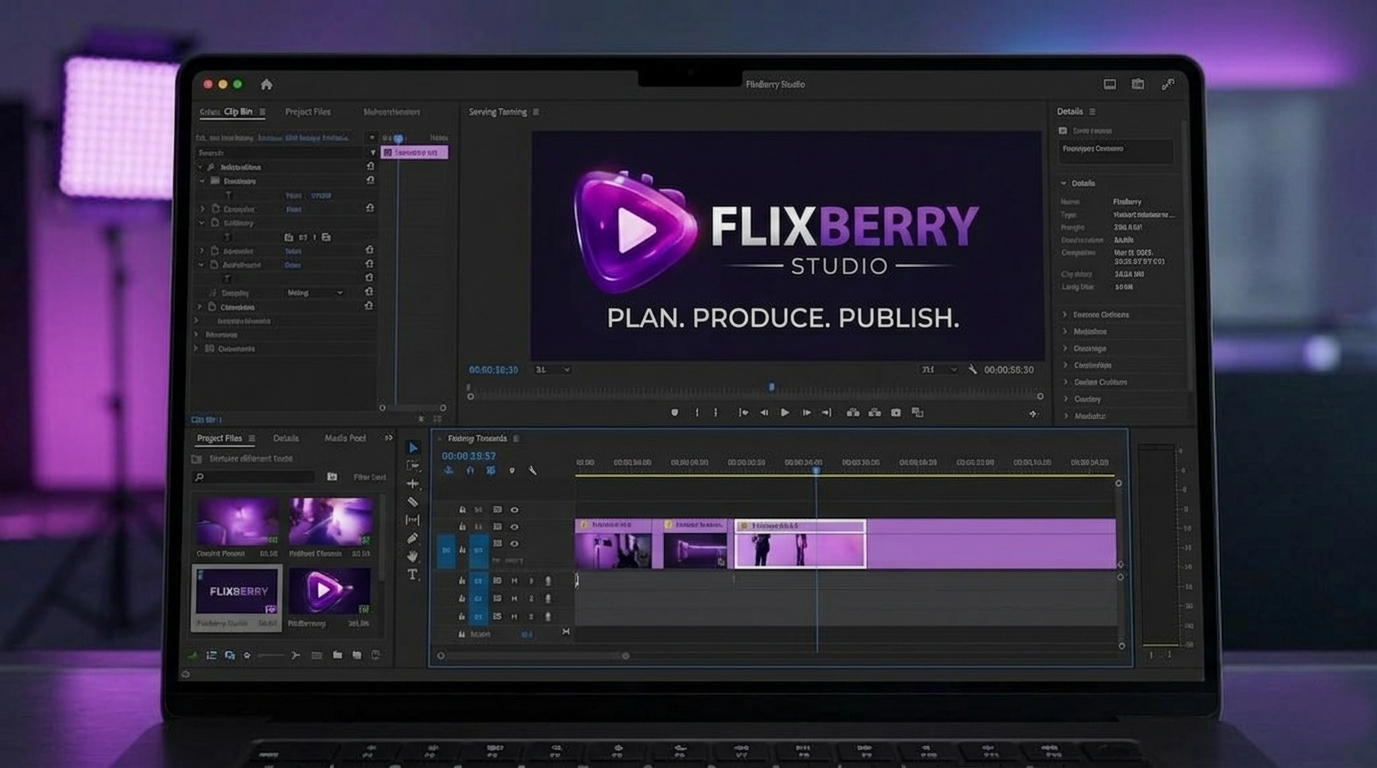The height and width of the screenshot is (768, 1377).
Task: Click the pink clip label in Clip Bin
Action: [x=414, y=152]
